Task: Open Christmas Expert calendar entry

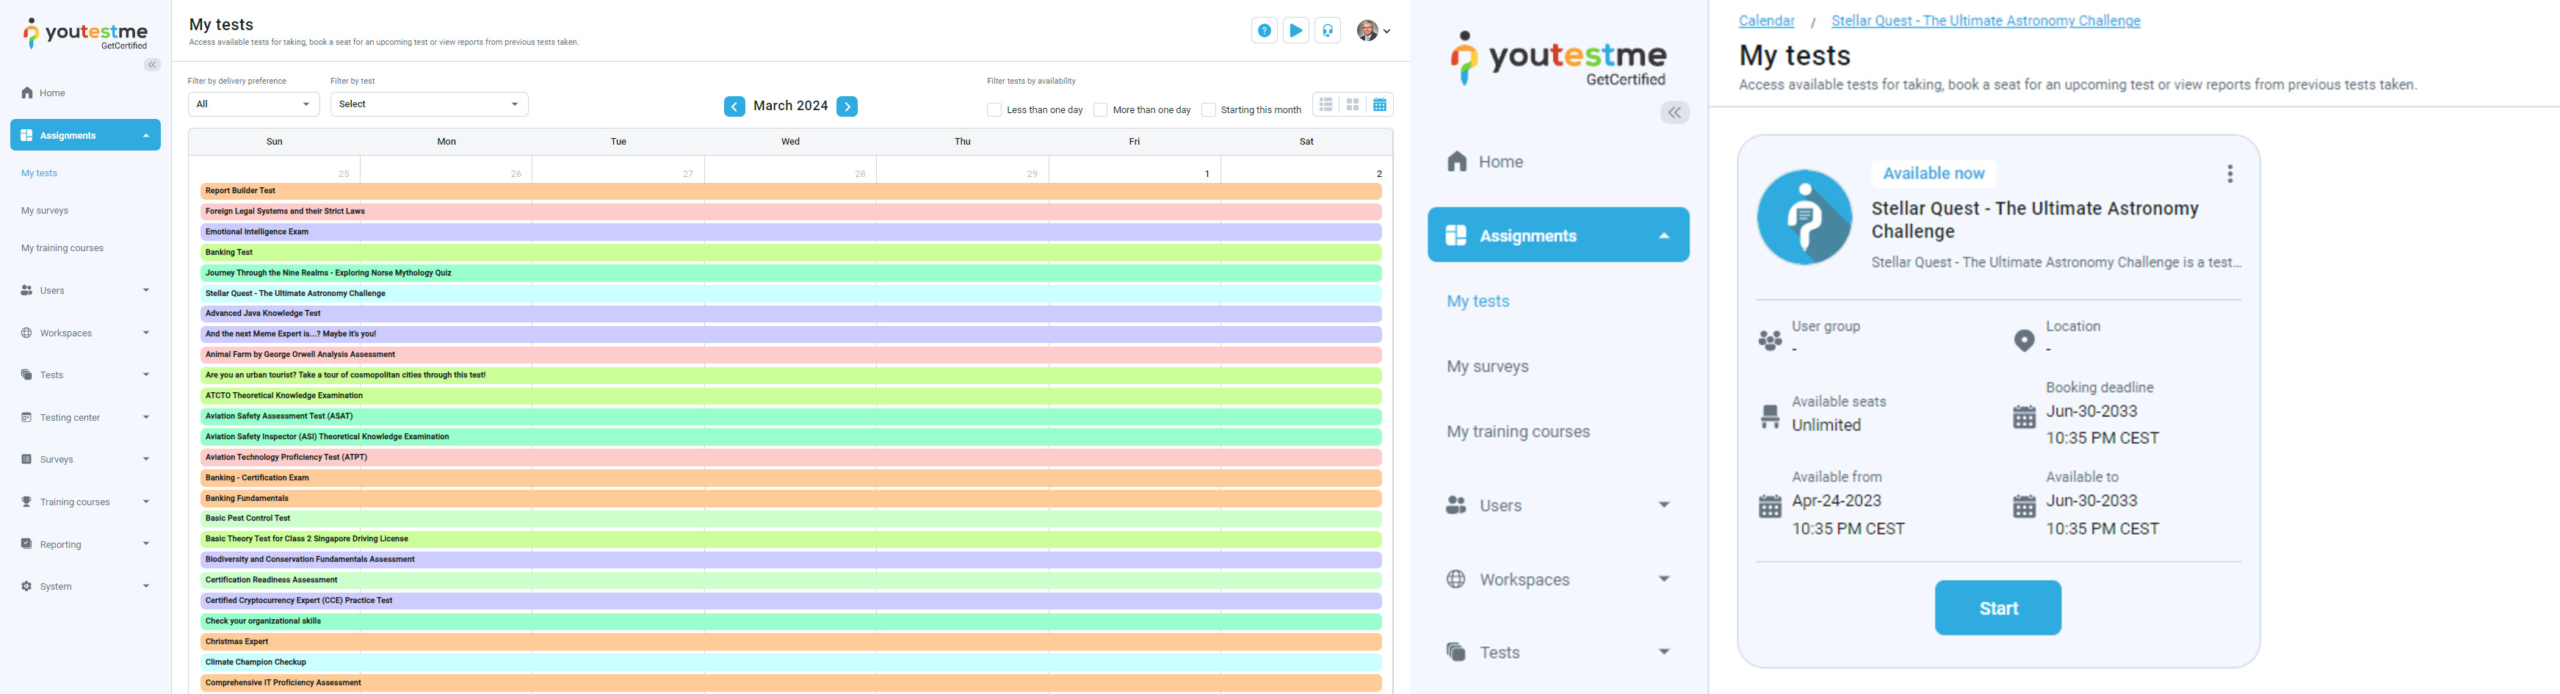Action: (790, 642)
